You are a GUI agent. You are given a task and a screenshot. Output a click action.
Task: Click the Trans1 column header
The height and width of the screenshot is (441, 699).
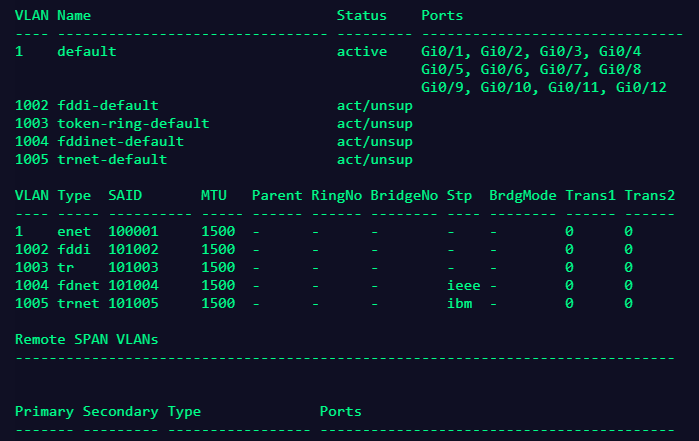coord(590,195)
